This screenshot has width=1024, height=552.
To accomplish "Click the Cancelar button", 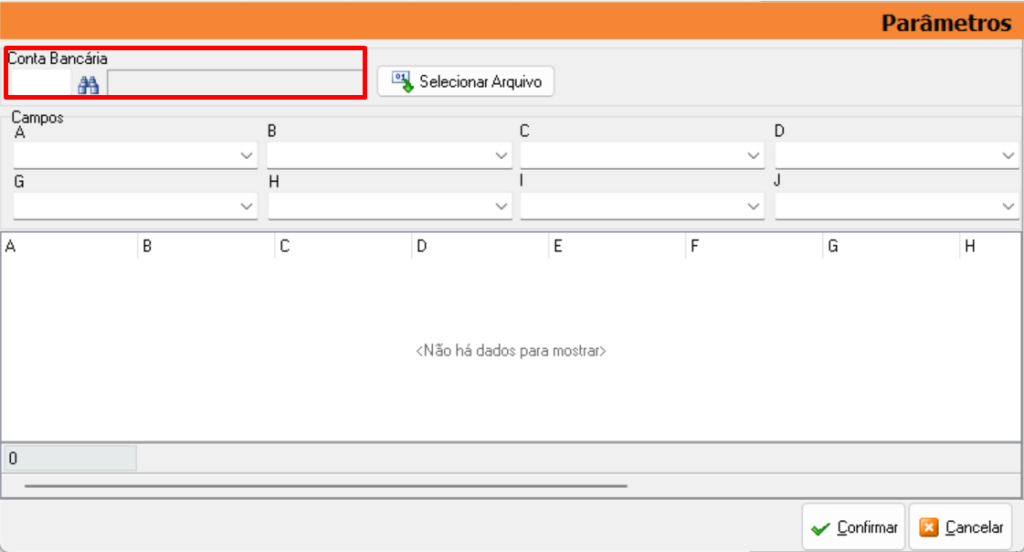I will (961, 527).
